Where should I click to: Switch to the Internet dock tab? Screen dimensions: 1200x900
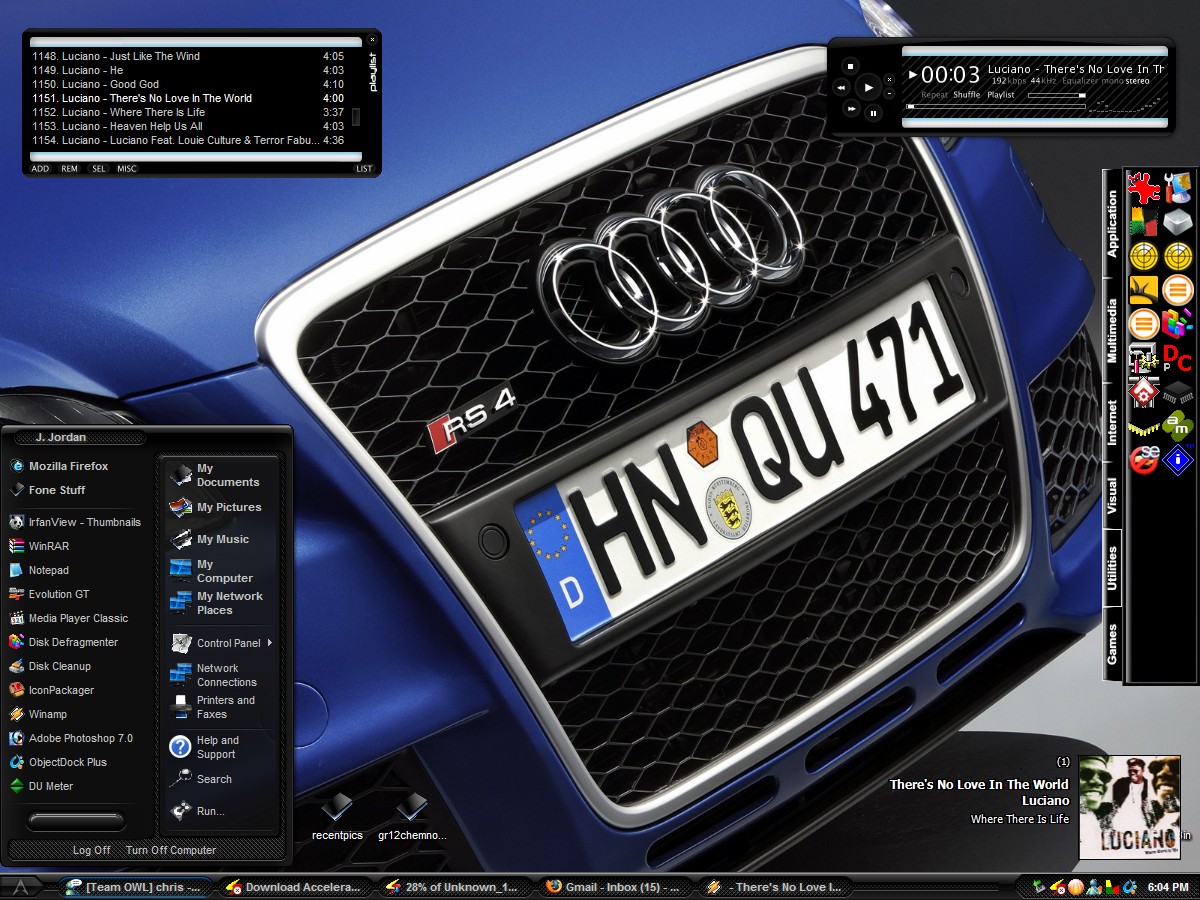1112,423
